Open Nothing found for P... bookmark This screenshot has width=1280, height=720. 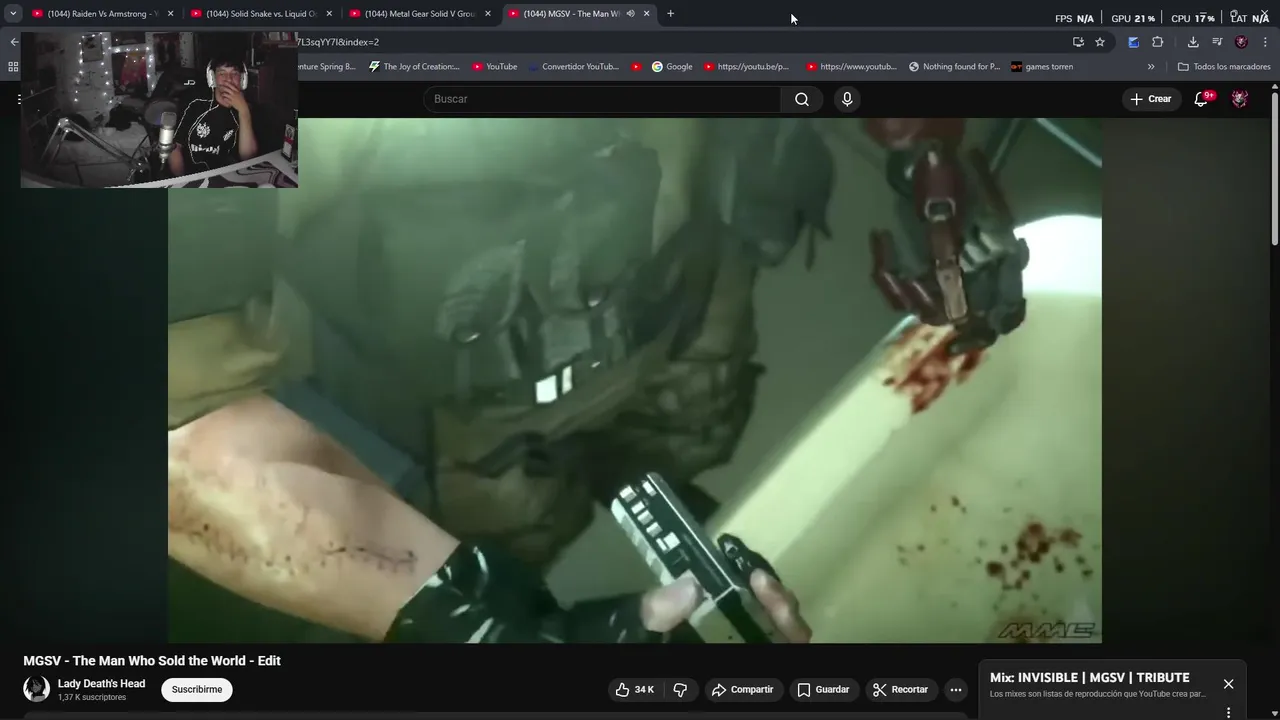tap(954, 67)
